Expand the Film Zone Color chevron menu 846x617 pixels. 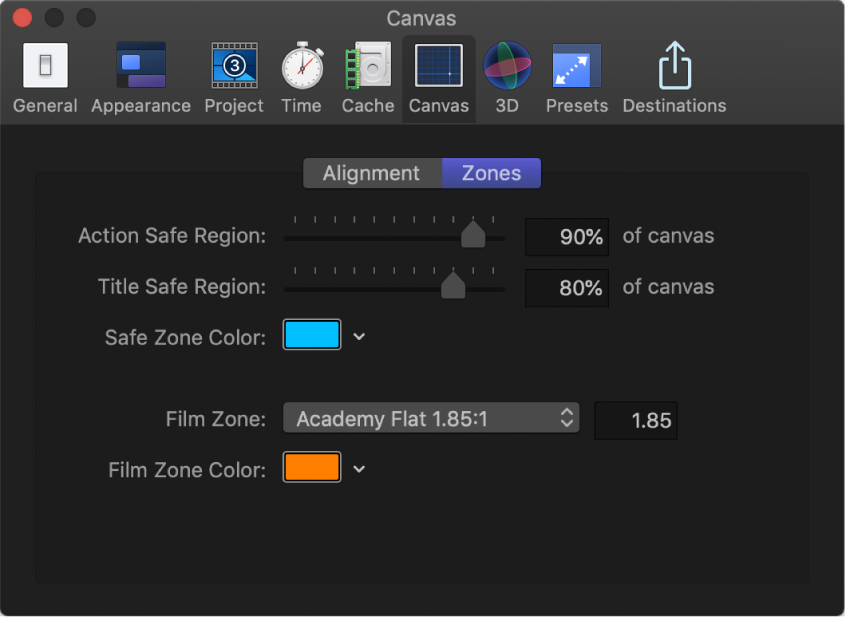tap(360, 469)
